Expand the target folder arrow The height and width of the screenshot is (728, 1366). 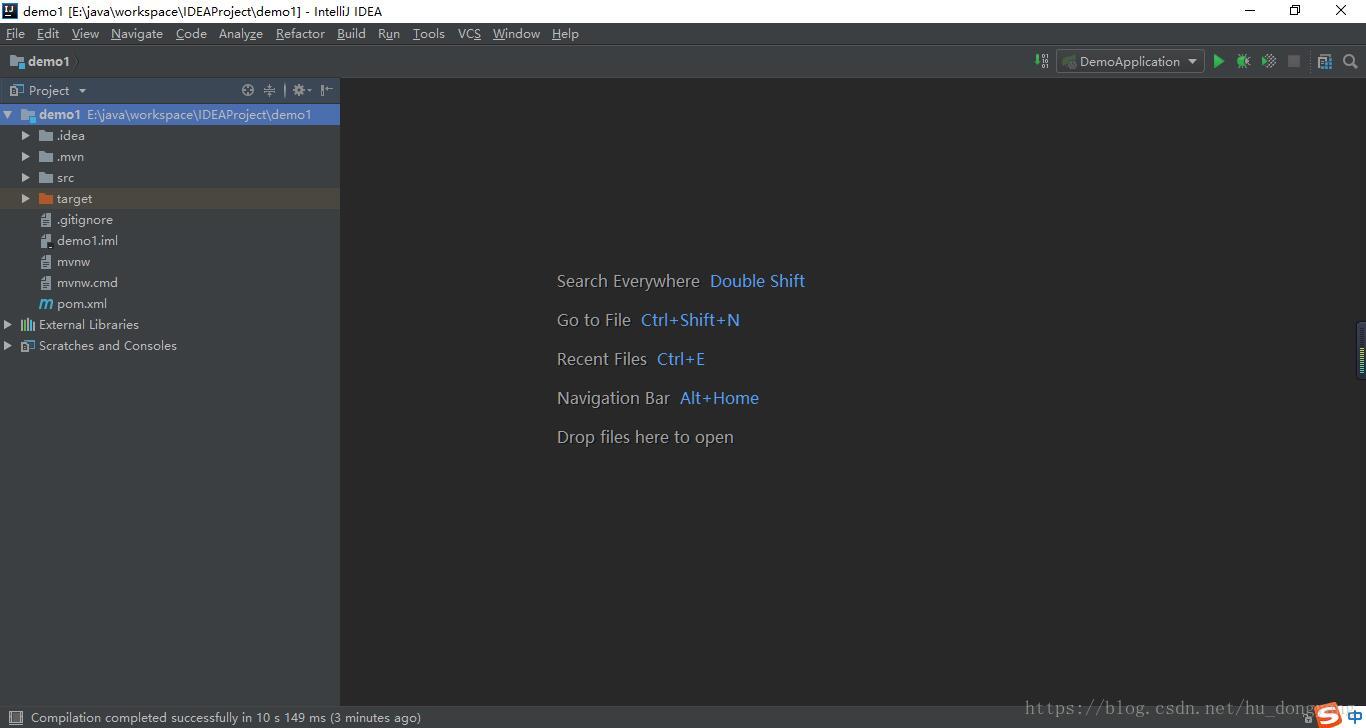26,198
